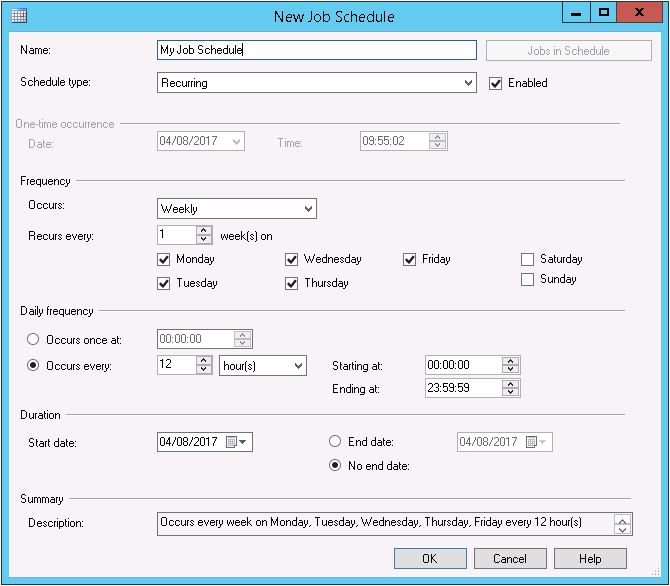Increase the Starting at time
The width and height of the screenshot is (670, 586).
(511, 361)
